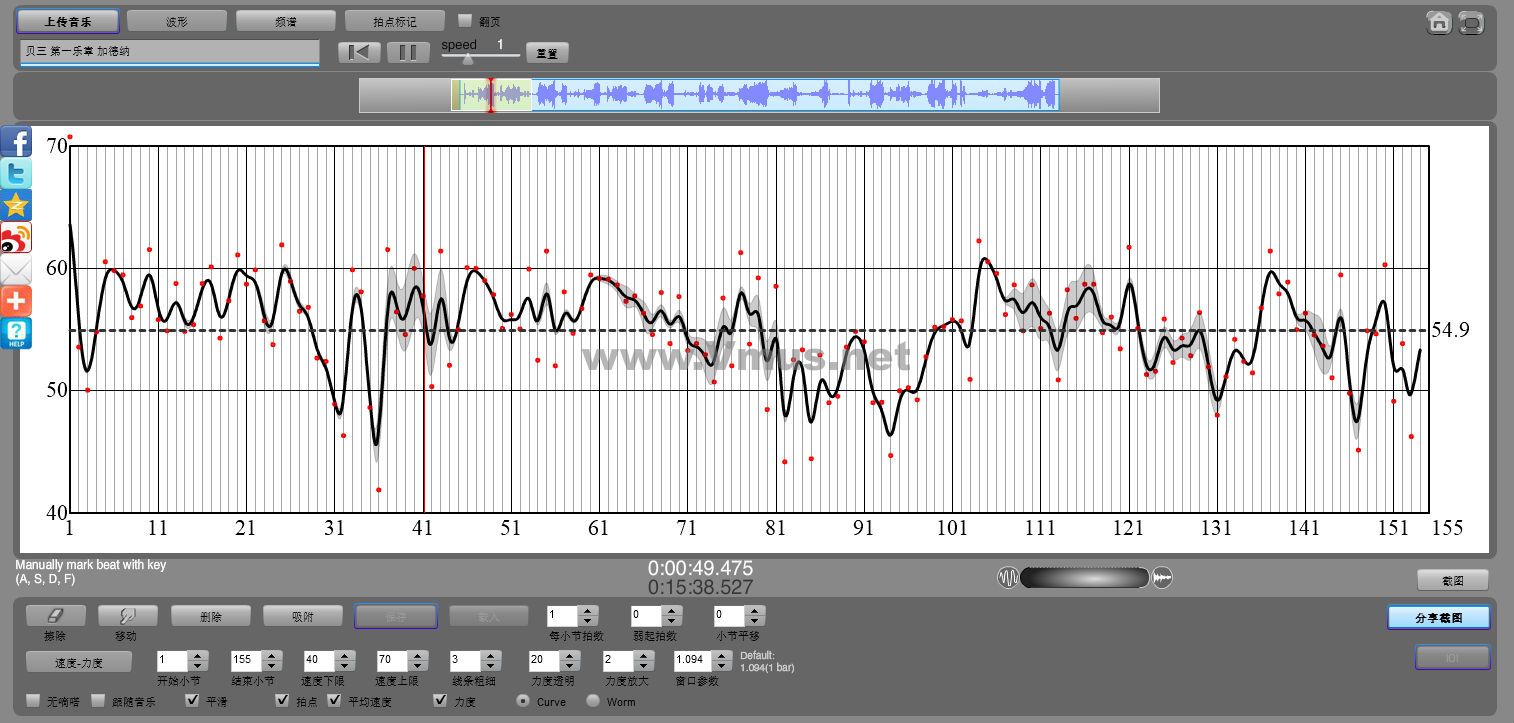Uncheck the 平滑 smoothing checkbox
The image size is (1514, 723).
pos(193,700)
